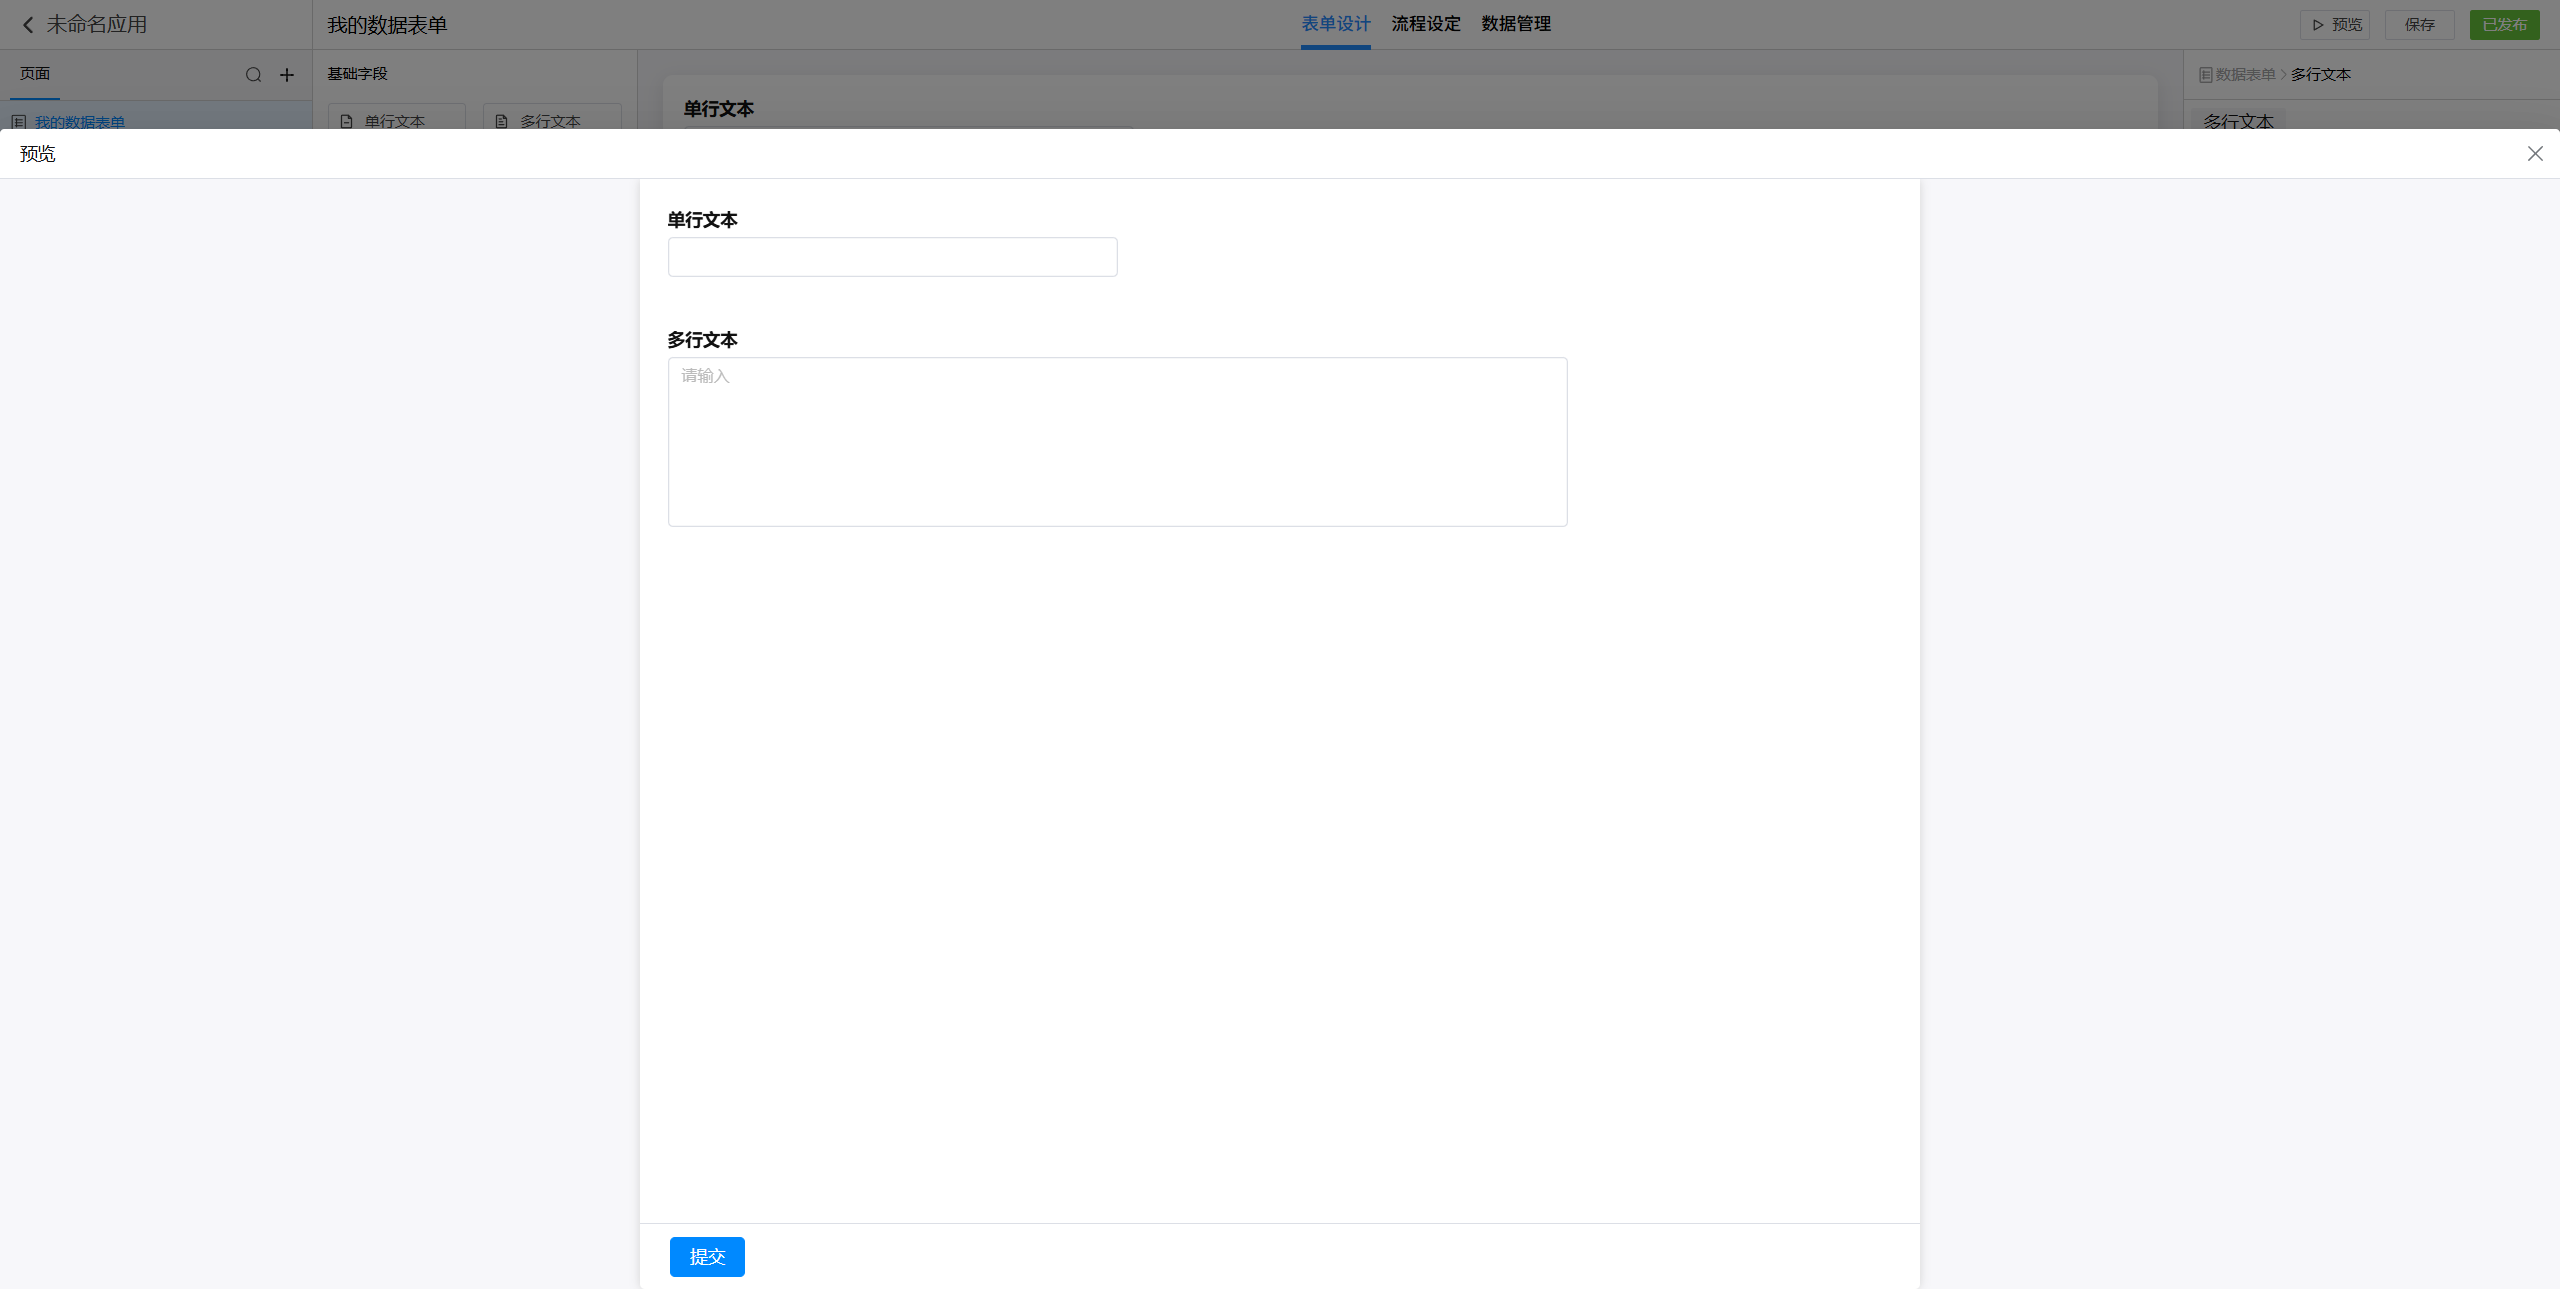The image size is (2560, 1289).
Task: Click the 单行文本 field component icon
Action: pyautogui.click(x=347, y=121)
